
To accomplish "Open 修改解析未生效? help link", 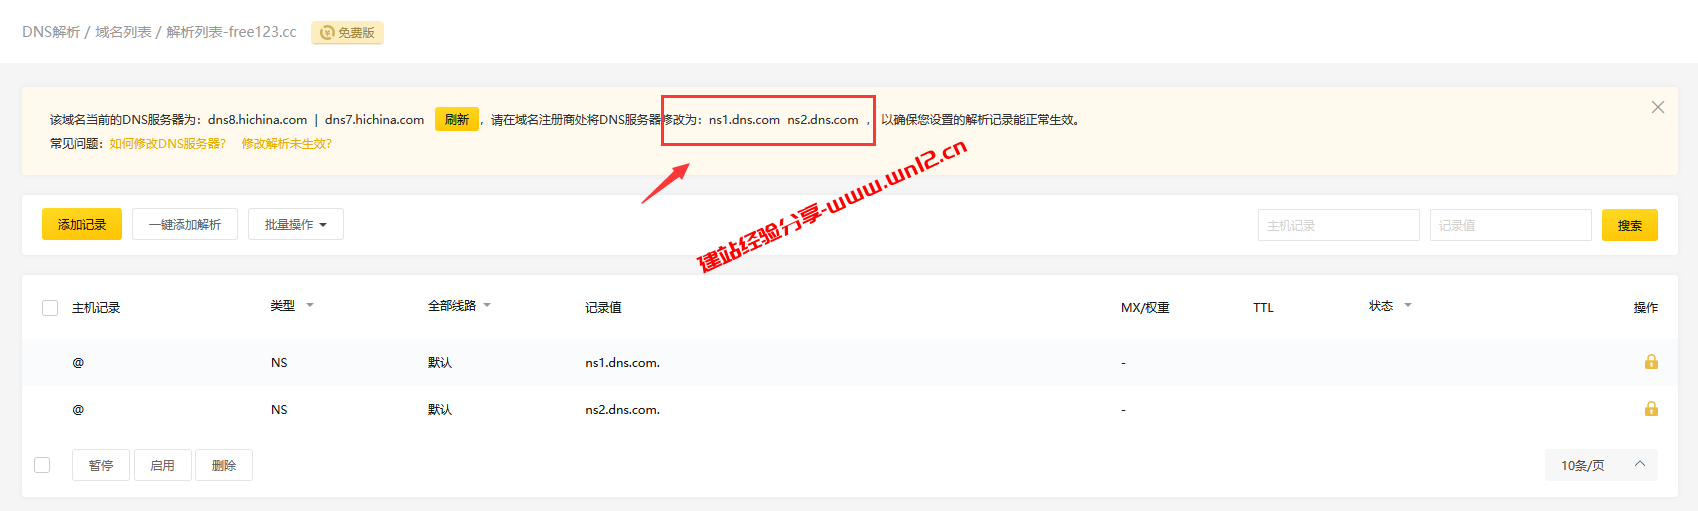I will [286, 144].
